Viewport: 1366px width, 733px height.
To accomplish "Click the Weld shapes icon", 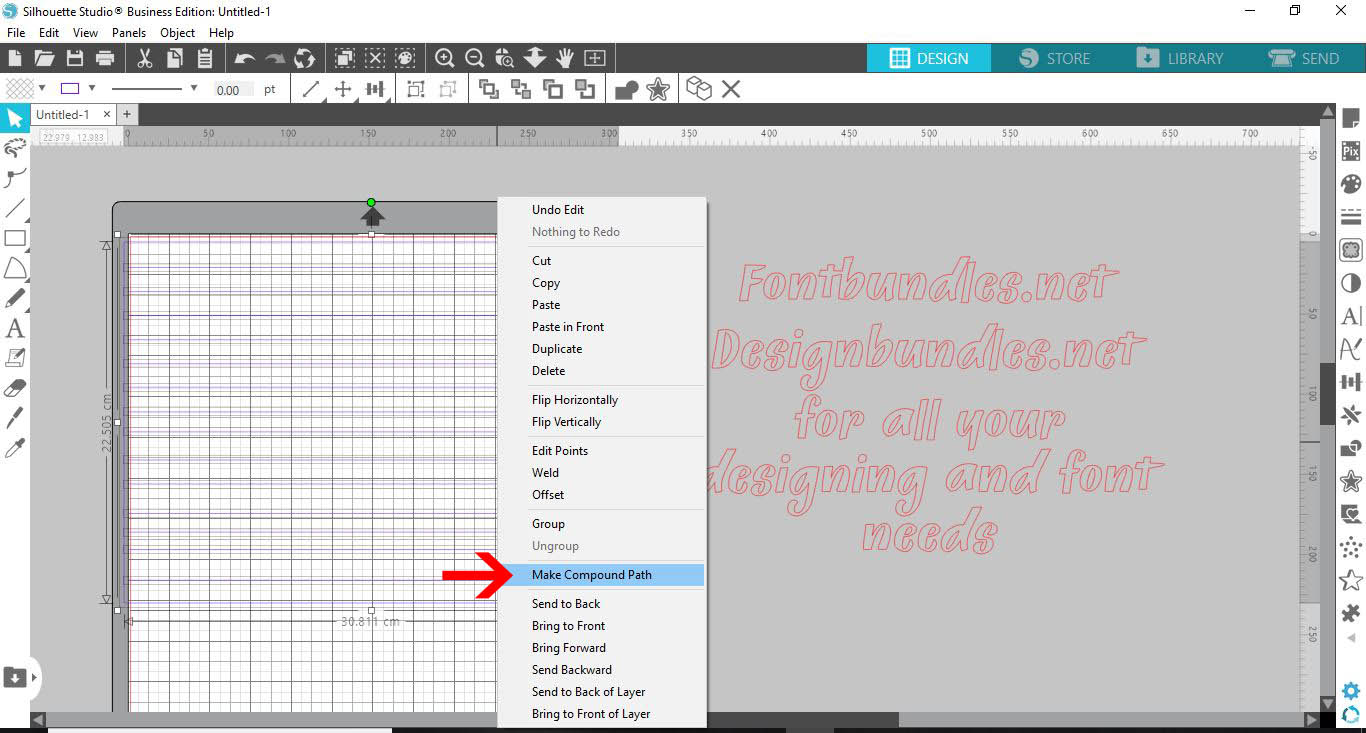I will (x=627, y=90).
